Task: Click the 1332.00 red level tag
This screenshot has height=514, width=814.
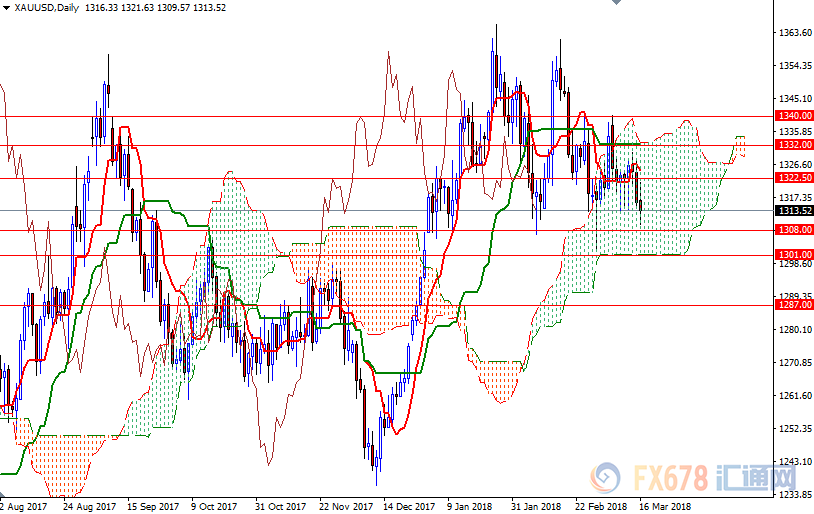Action: [793, 145]
